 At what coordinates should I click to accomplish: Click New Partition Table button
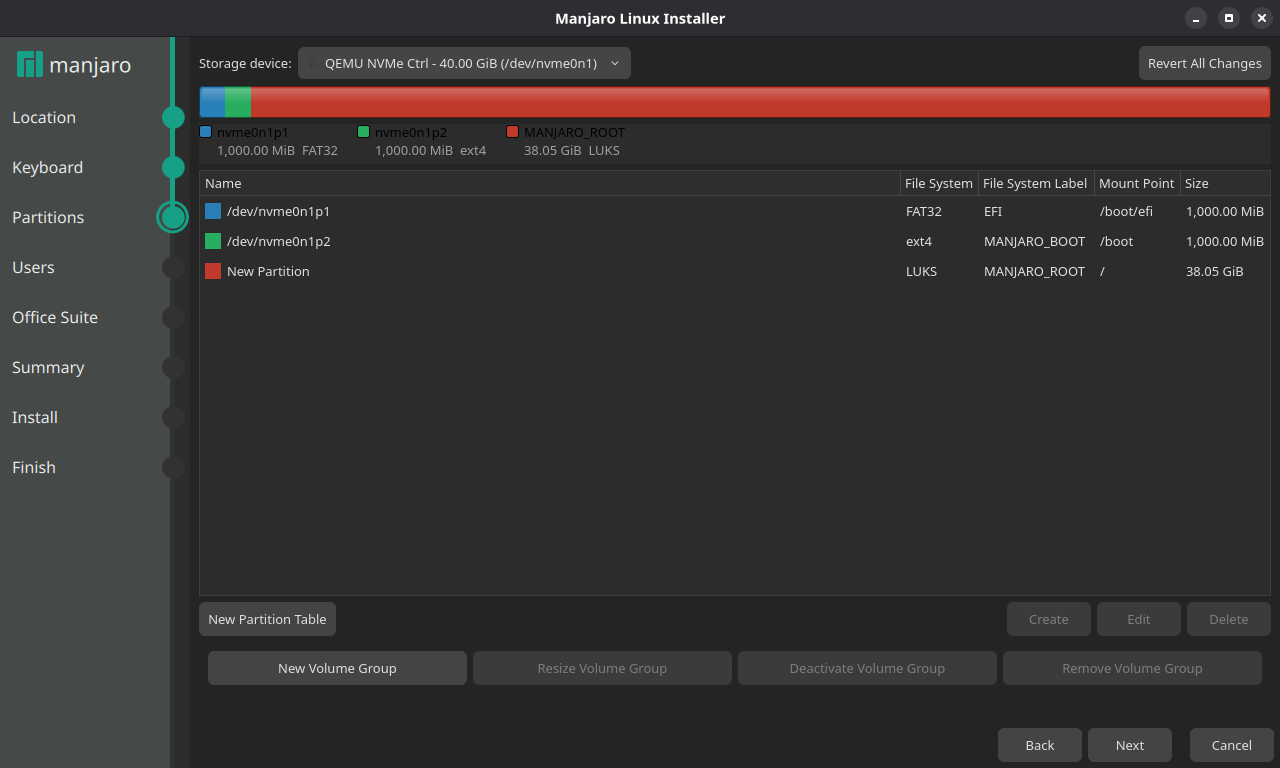[x=267, y=619]
